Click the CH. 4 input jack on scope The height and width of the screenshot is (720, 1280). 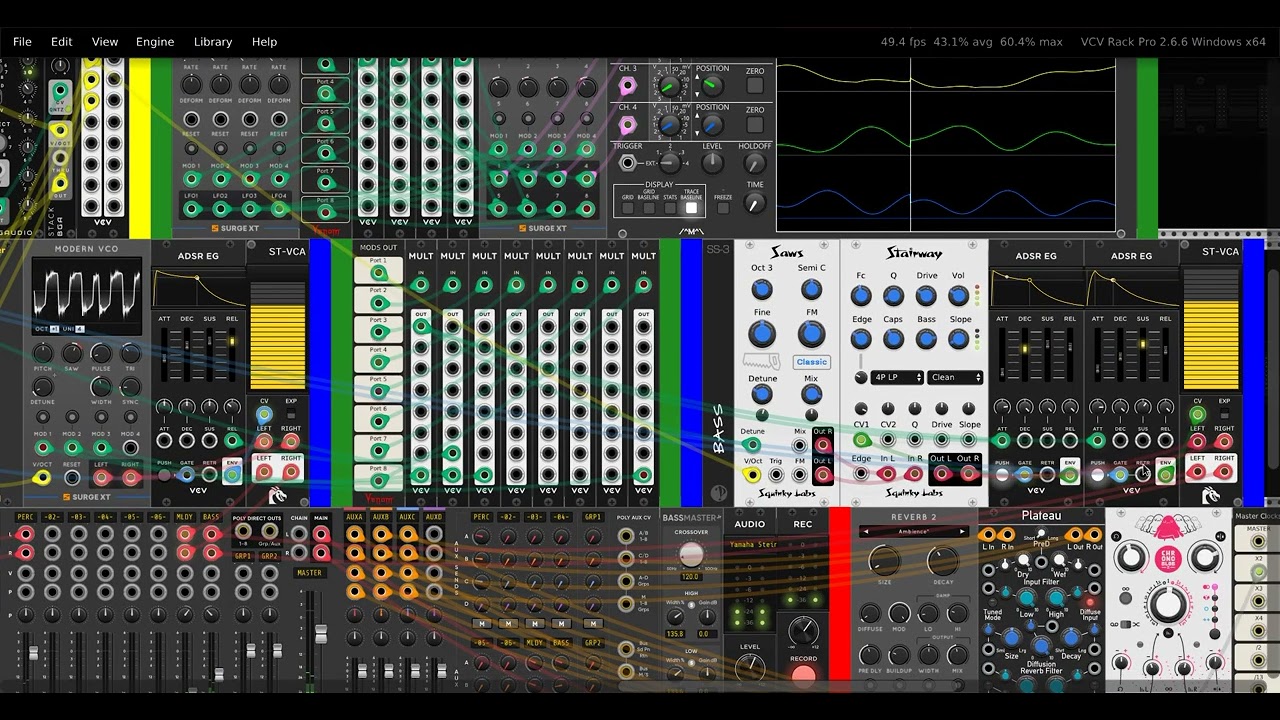click(x=628, y=125)
